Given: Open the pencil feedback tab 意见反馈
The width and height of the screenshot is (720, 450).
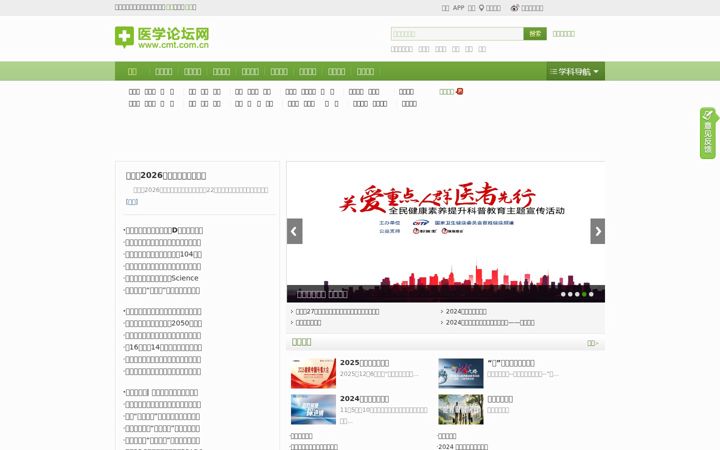Looking at the screenshot, I should click(708, 133).
